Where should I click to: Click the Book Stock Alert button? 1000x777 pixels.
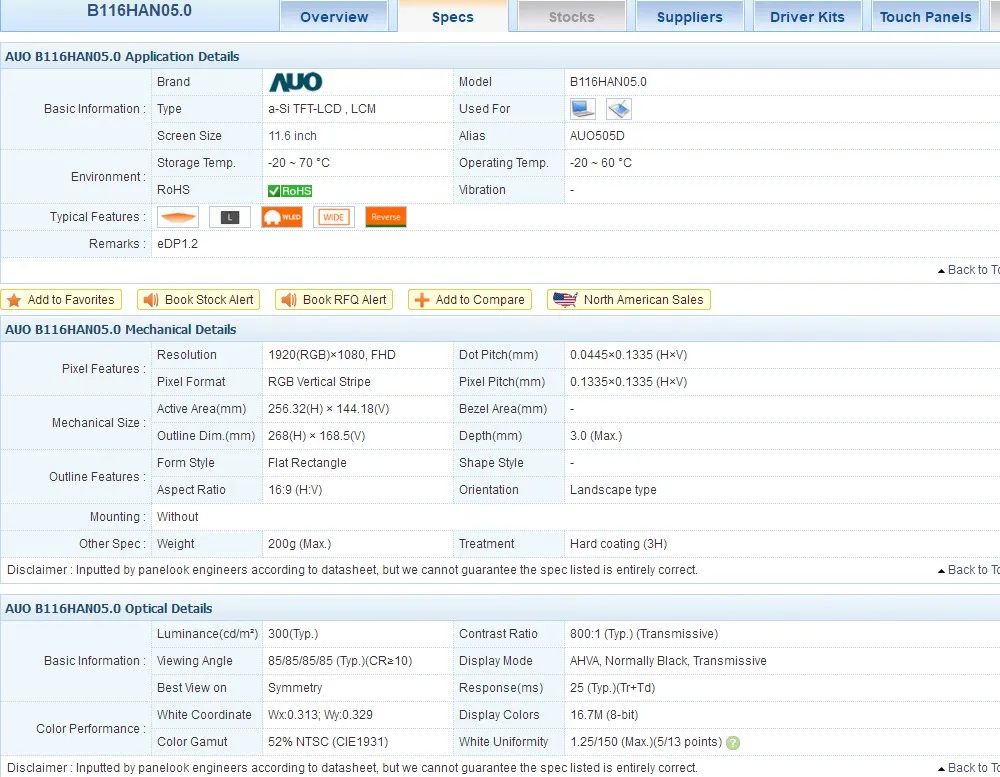(198, 300)
